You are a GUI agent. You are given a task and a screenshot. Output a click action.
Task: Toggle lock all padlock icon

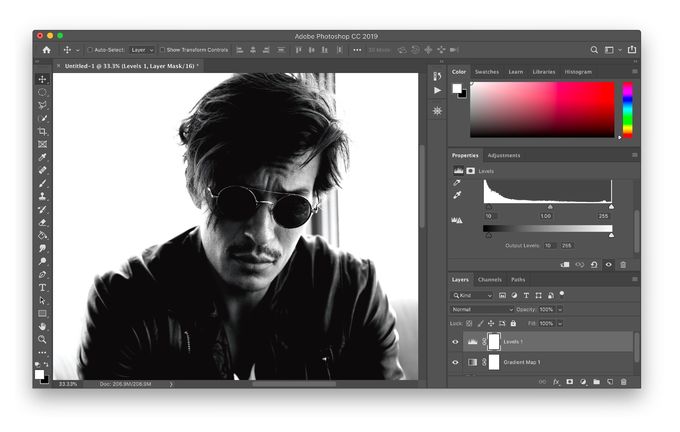(x=513, y=324)
